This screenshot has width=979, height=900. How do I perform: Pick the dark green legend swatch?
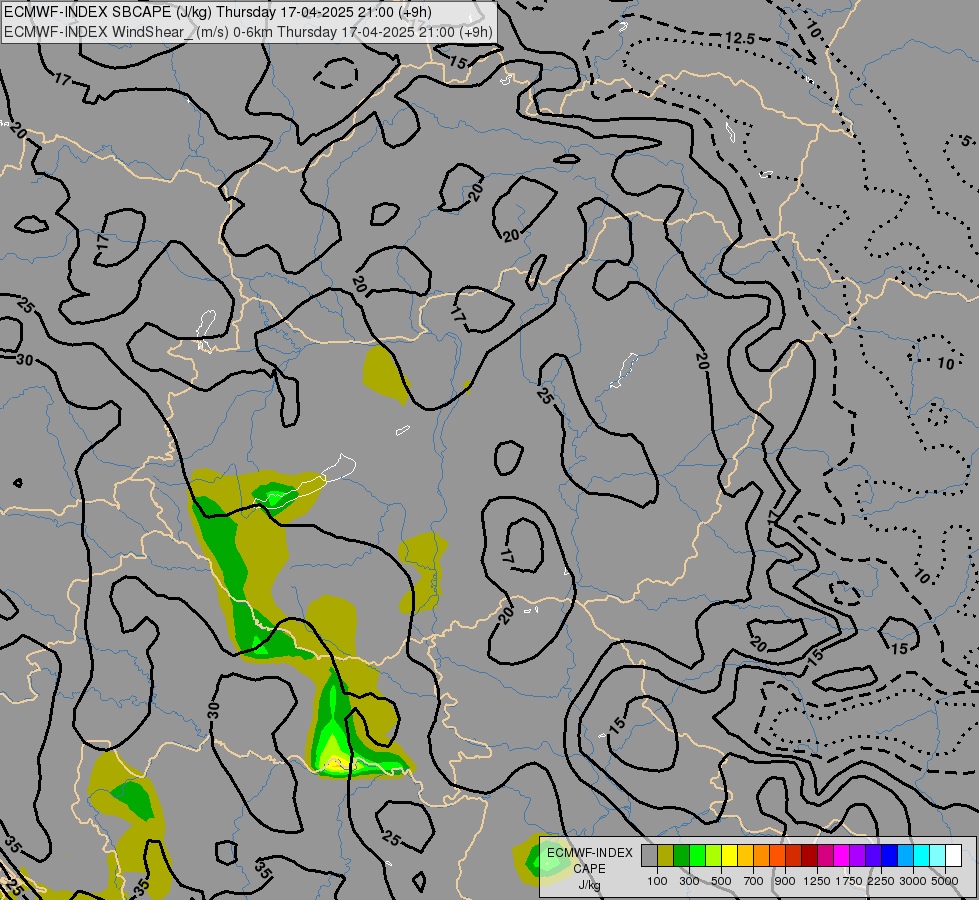pyautogui.click(x=682, y=856)
